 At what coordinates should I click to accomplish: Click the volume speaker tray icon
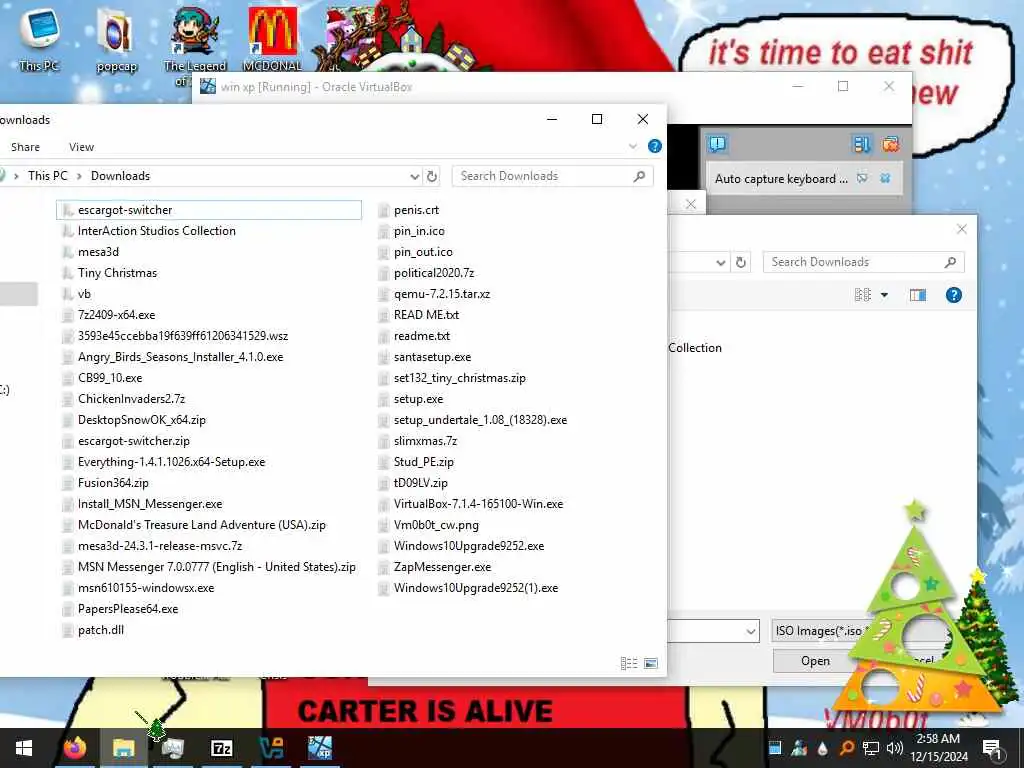[x=895, y=748]
